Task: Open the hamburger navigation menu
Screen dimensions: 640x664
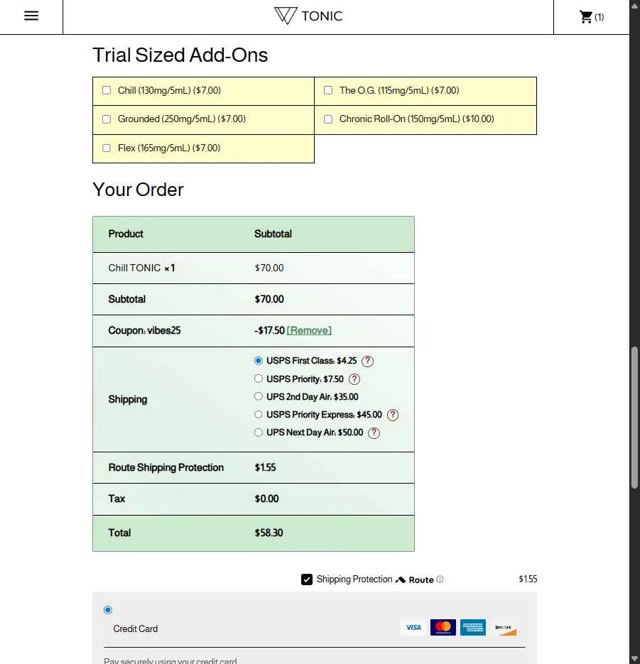Action: tap(31, 16)
